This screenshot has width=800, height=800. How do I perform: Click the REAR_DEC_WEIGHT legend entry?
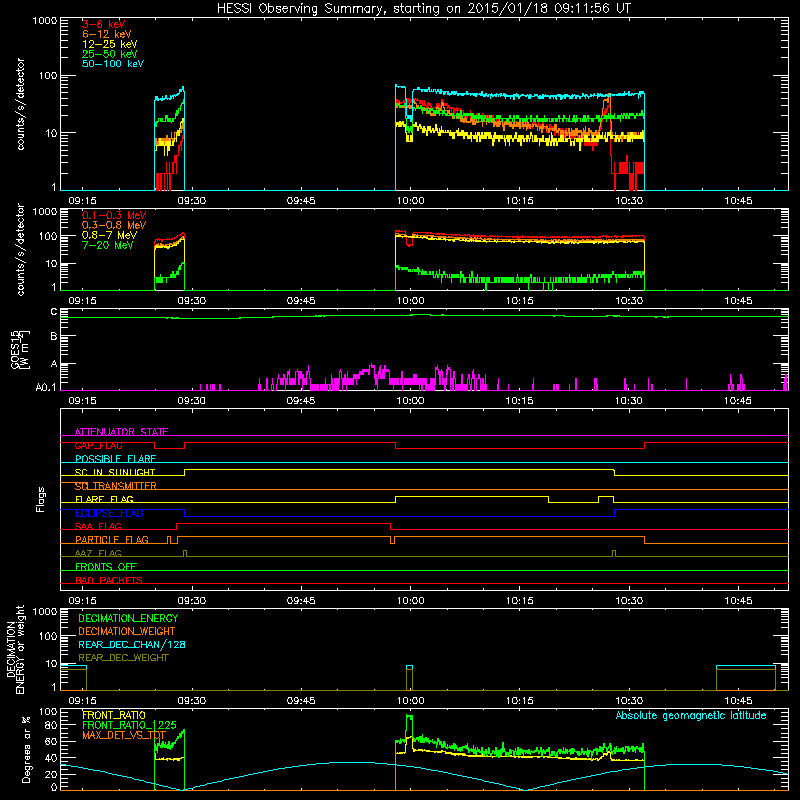click(123, 658)
